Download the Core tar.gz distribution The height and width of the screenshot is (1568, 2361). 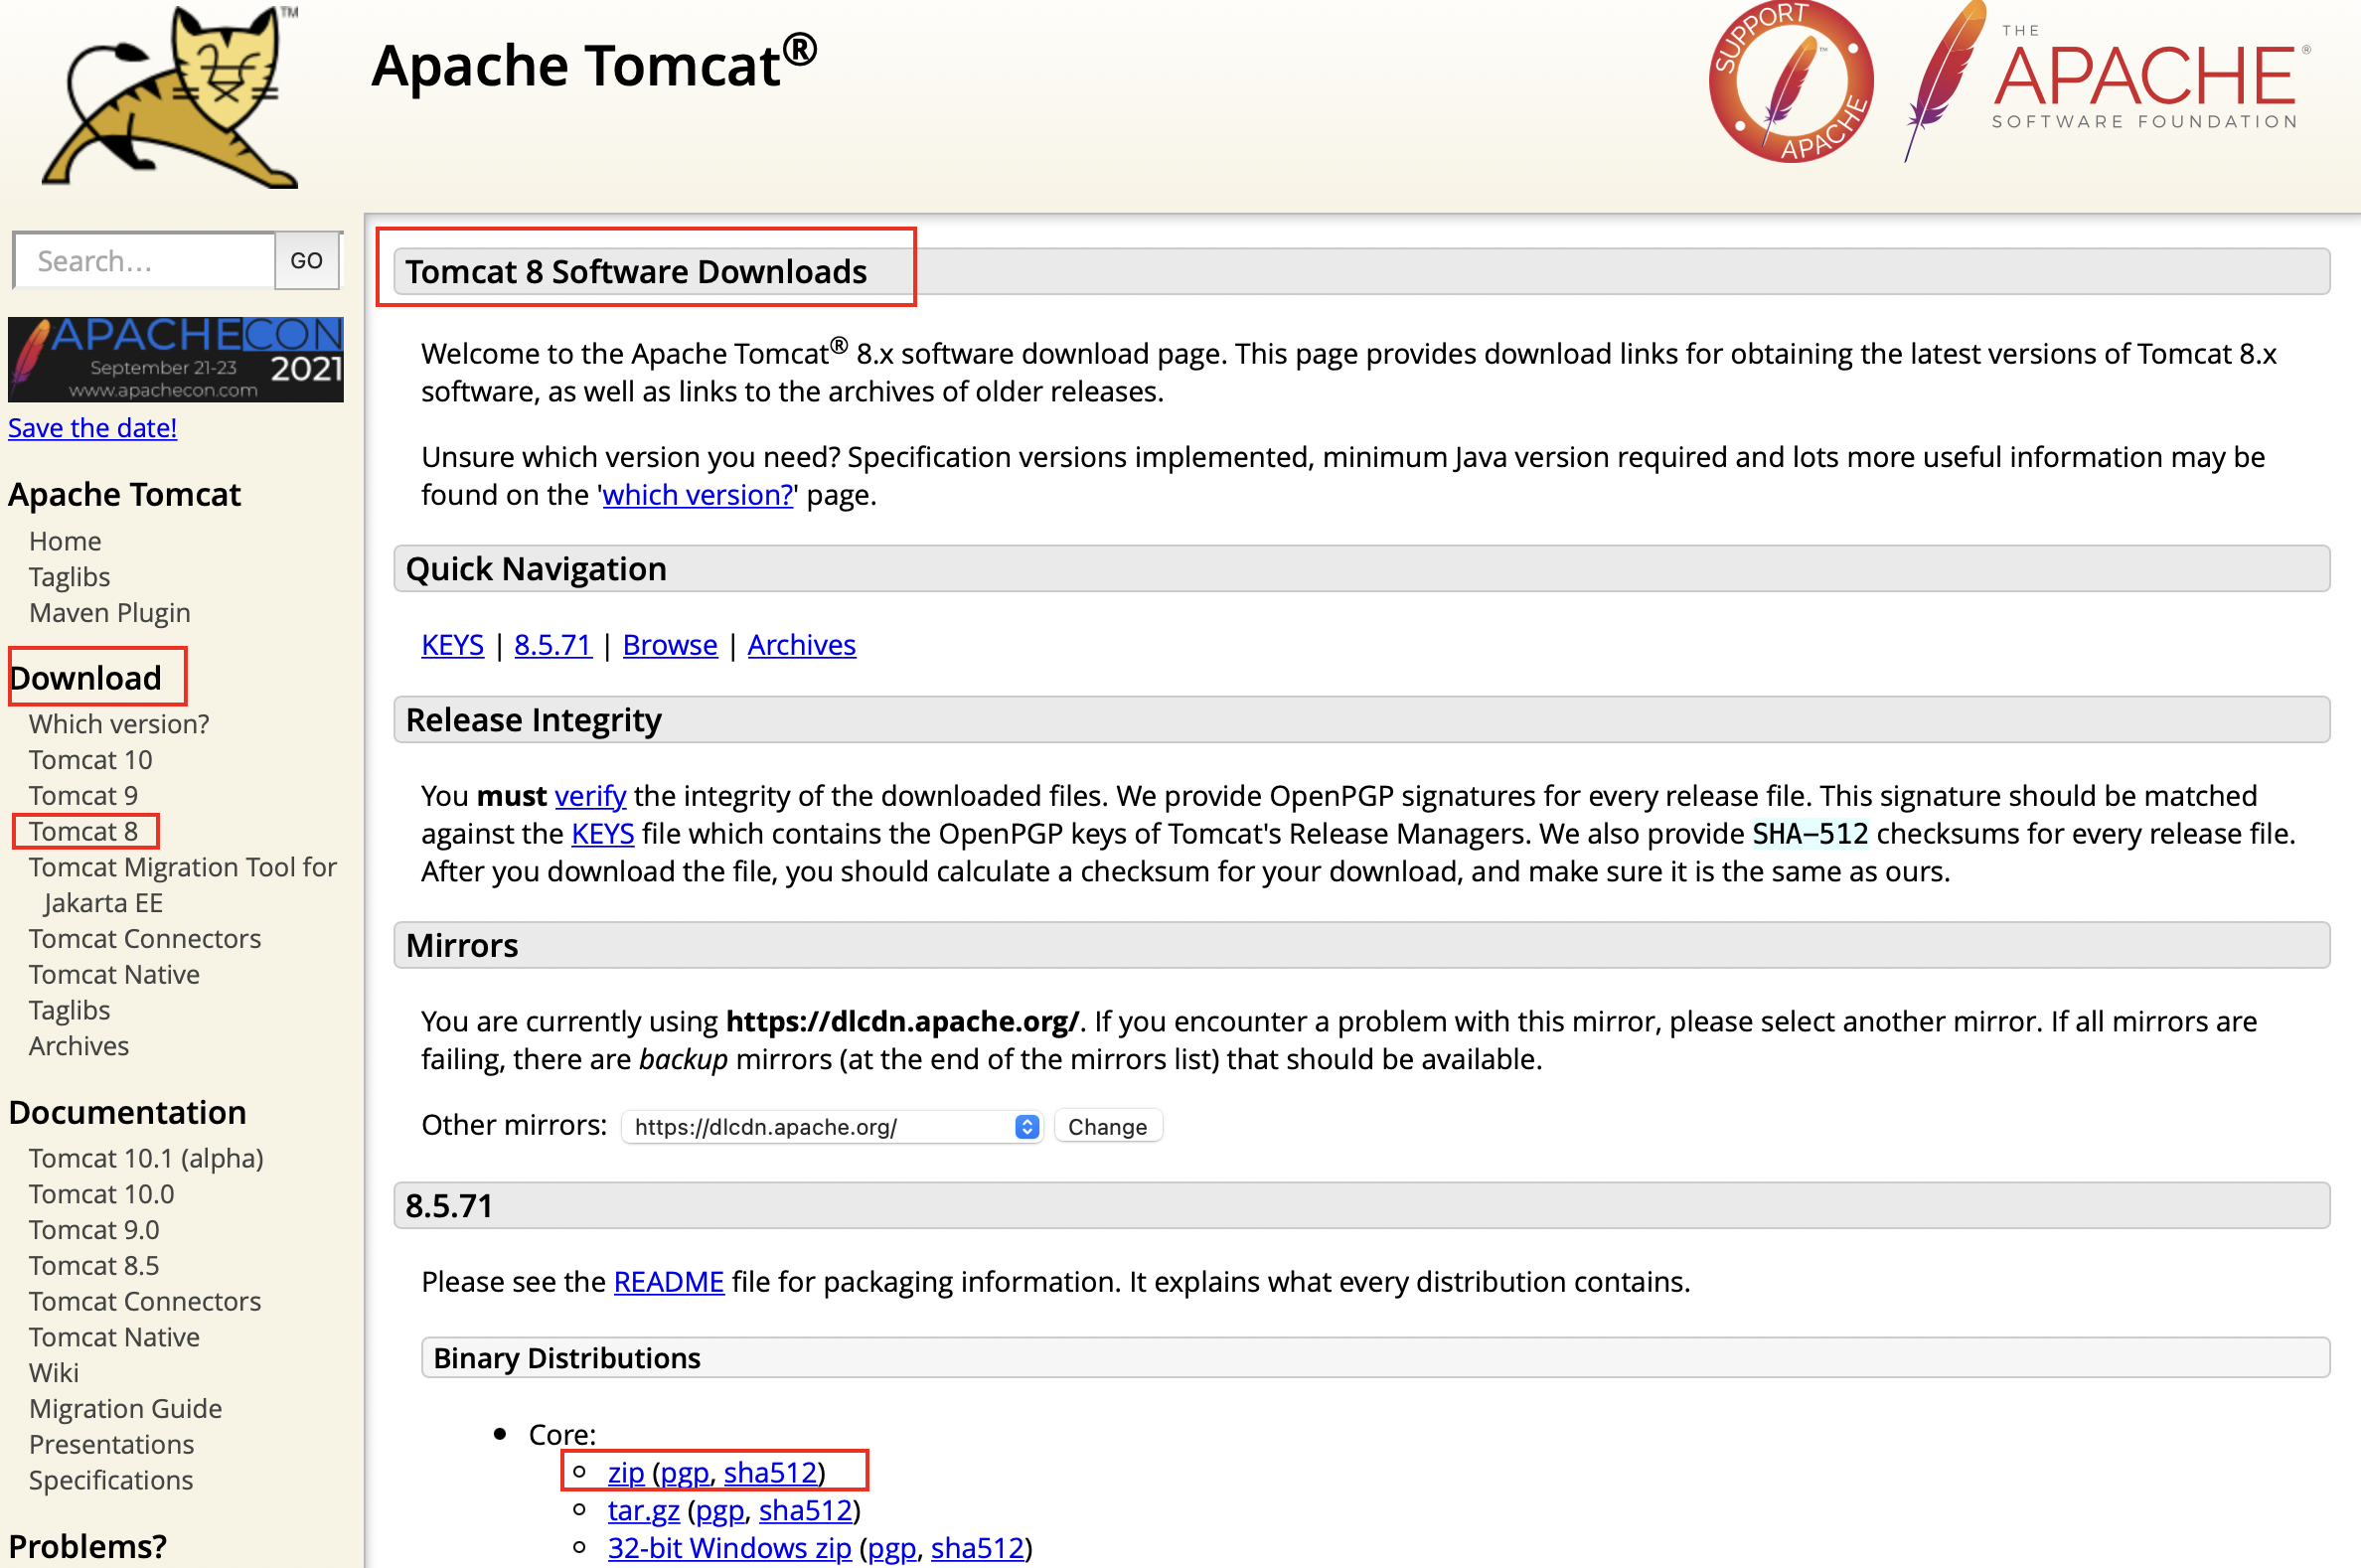click(644, 1512)
